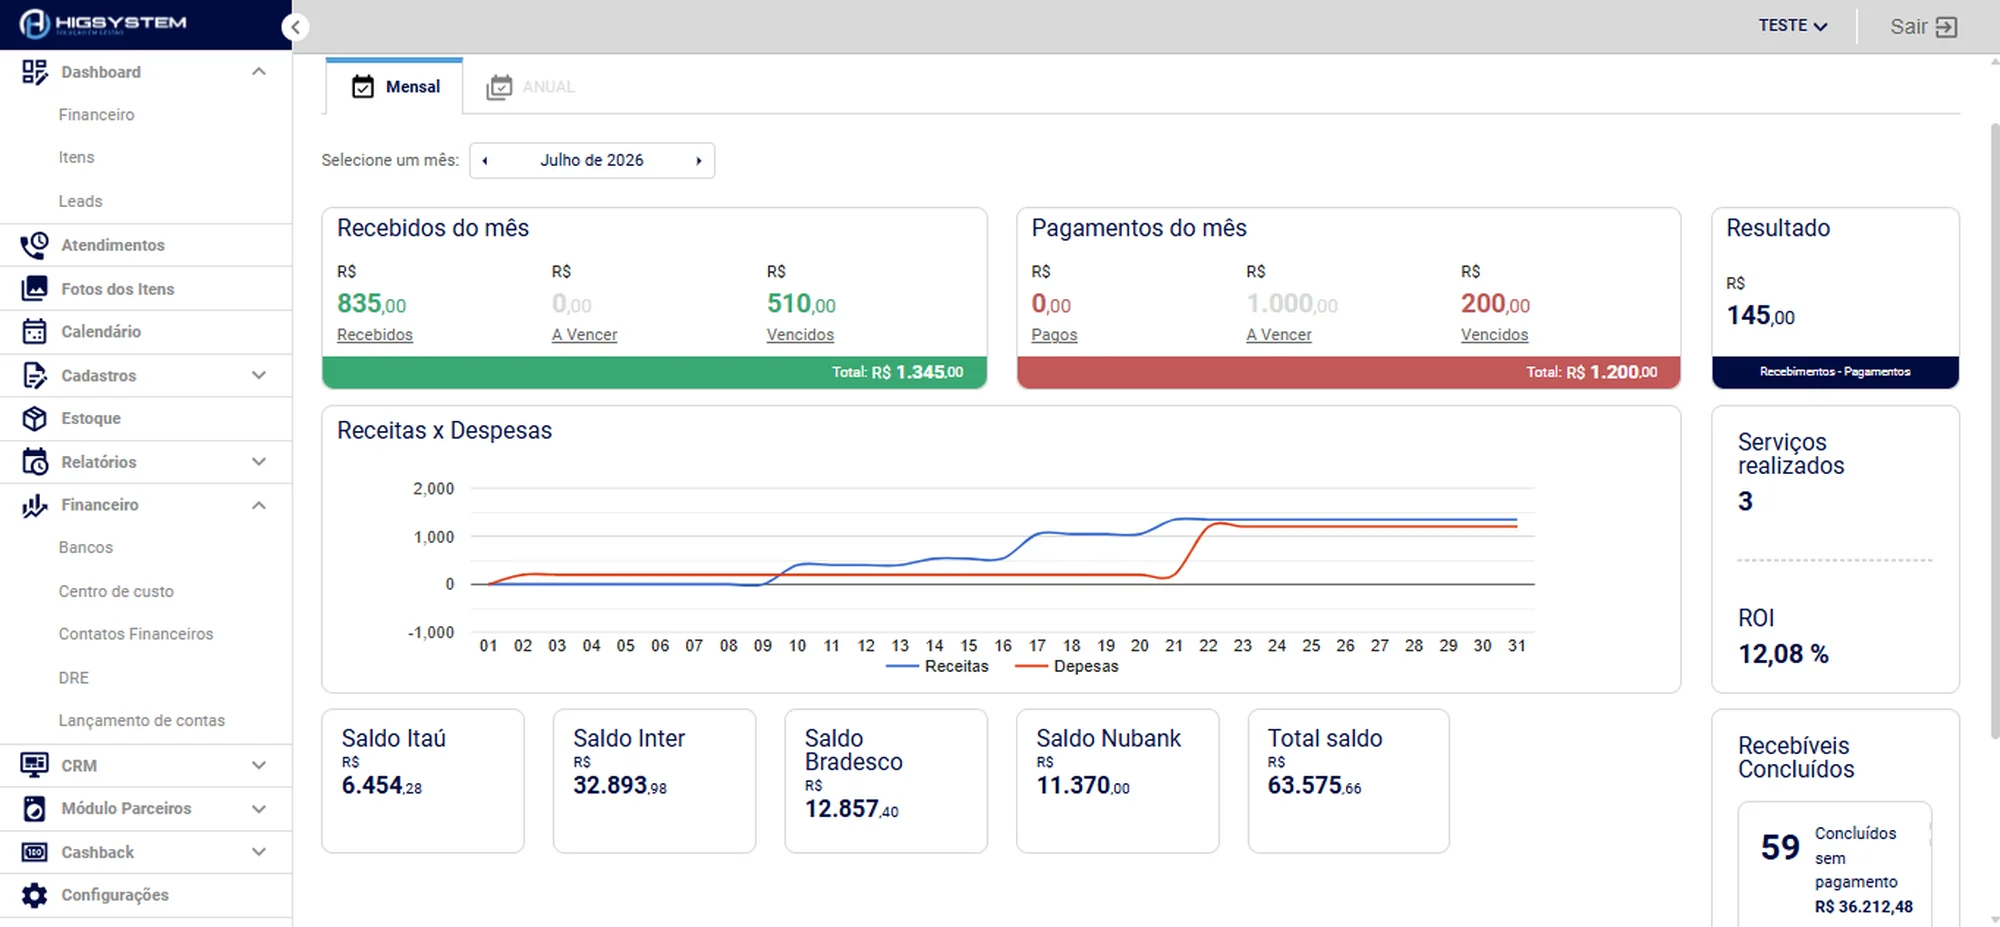The height and width of the screenshot is (927, 2000).
Task: Open the TESTE user dropdown
Action: click(x=1793, y=26)
